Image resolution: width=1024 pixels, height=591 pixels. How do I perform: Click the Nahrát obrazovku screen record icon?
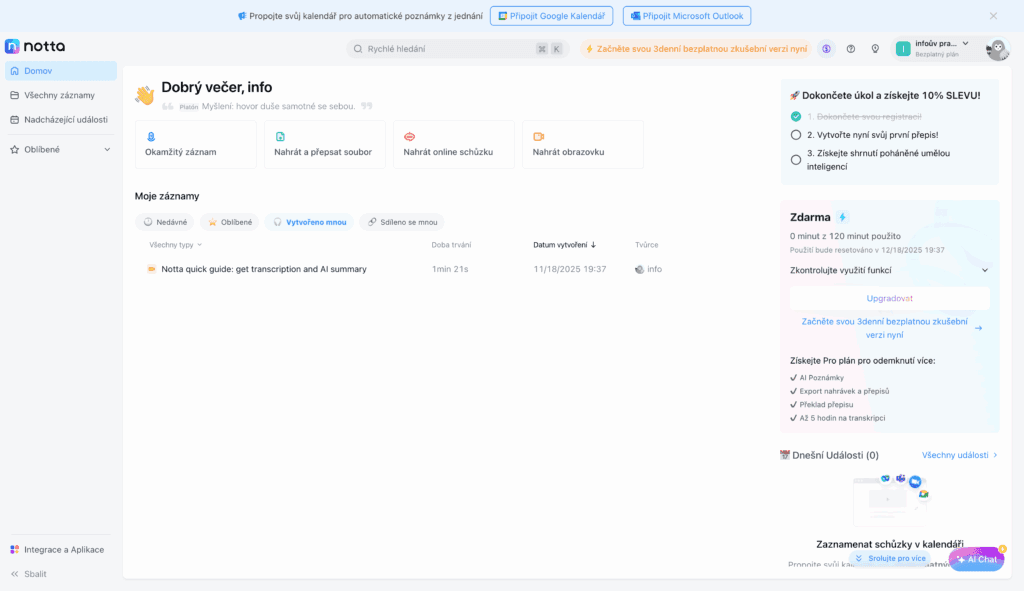(x=538, y=136)
